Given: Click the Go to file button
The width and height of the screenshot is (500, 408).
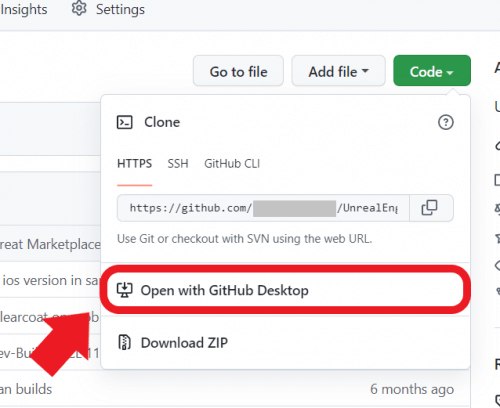Looking at the screenshot, I should coord(238,71).
